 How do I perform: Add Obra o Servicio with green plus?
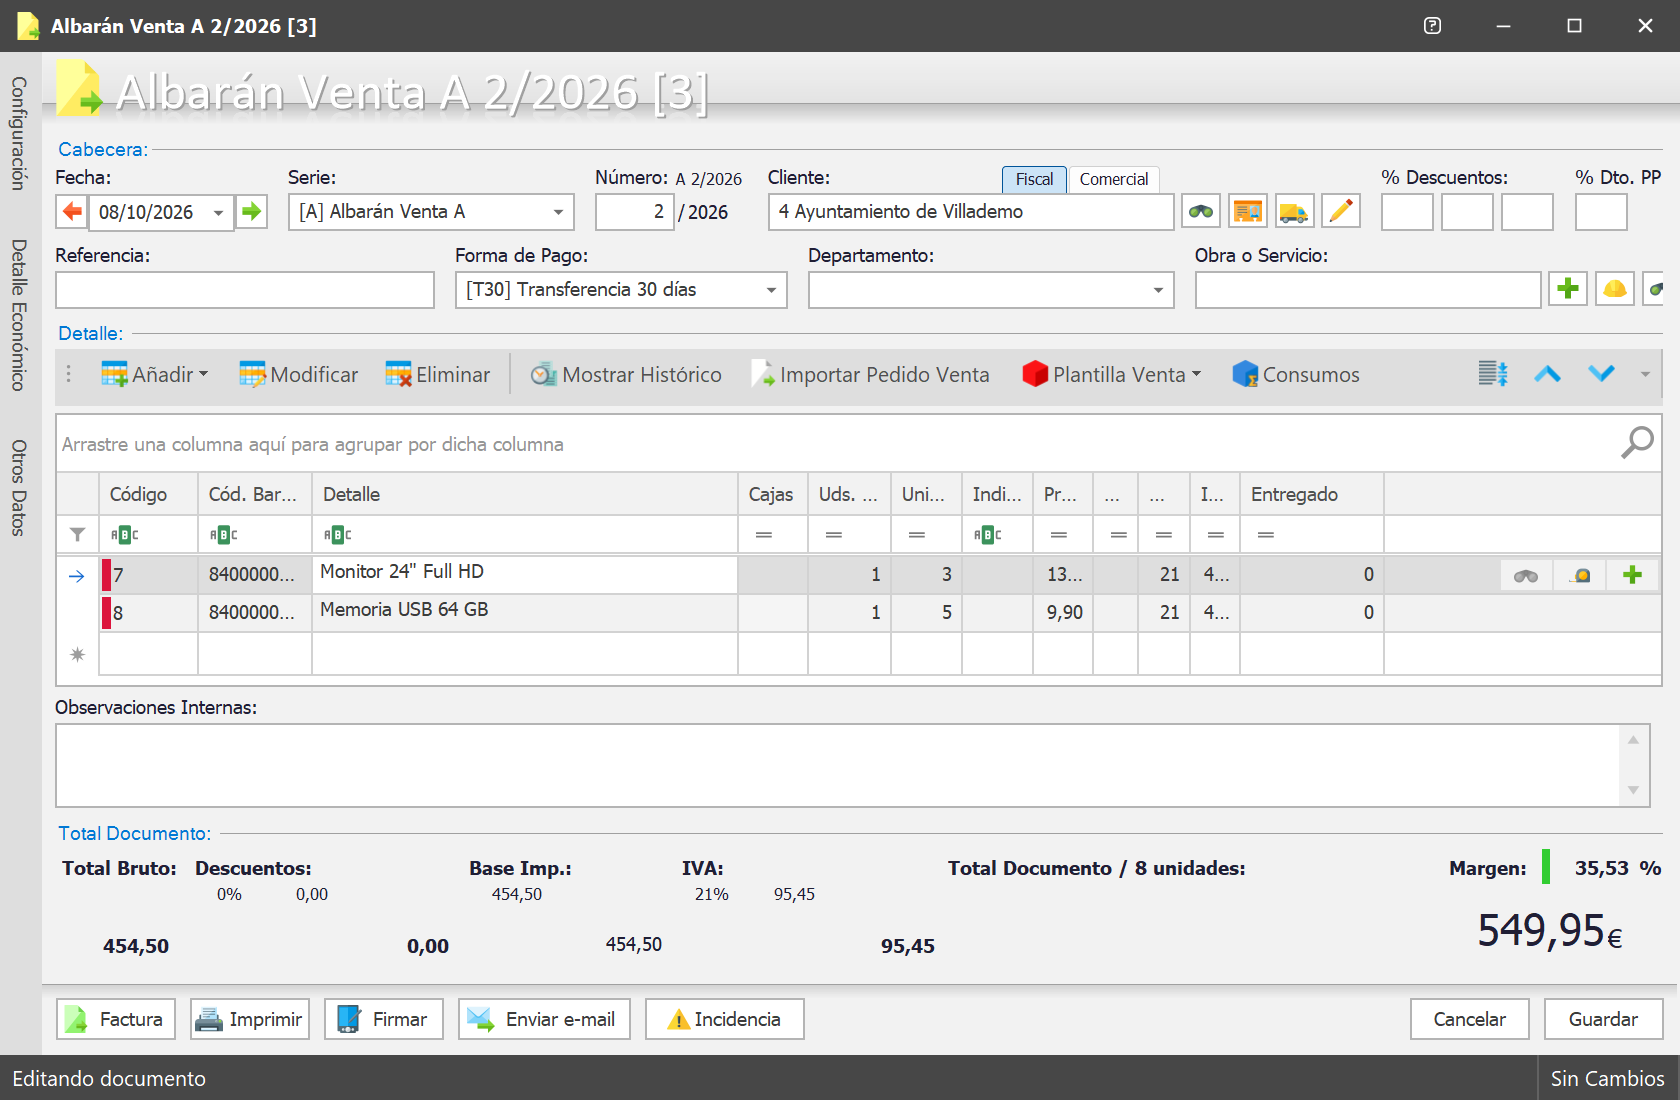[1568, 289]
